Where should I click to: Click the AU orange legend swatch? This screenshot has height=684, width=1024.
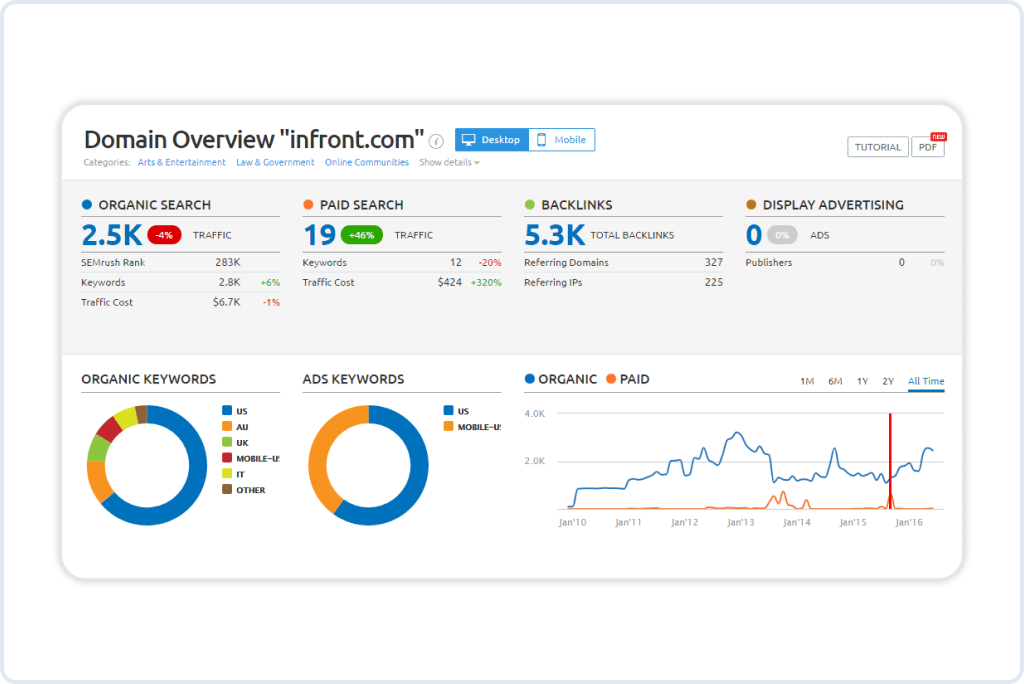(x=227, y=426)
